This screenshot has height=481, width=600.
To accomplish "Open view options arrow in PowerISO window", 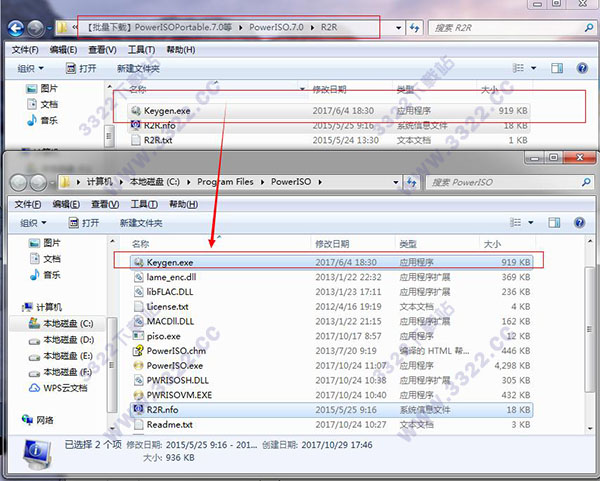I will (530, 222).
